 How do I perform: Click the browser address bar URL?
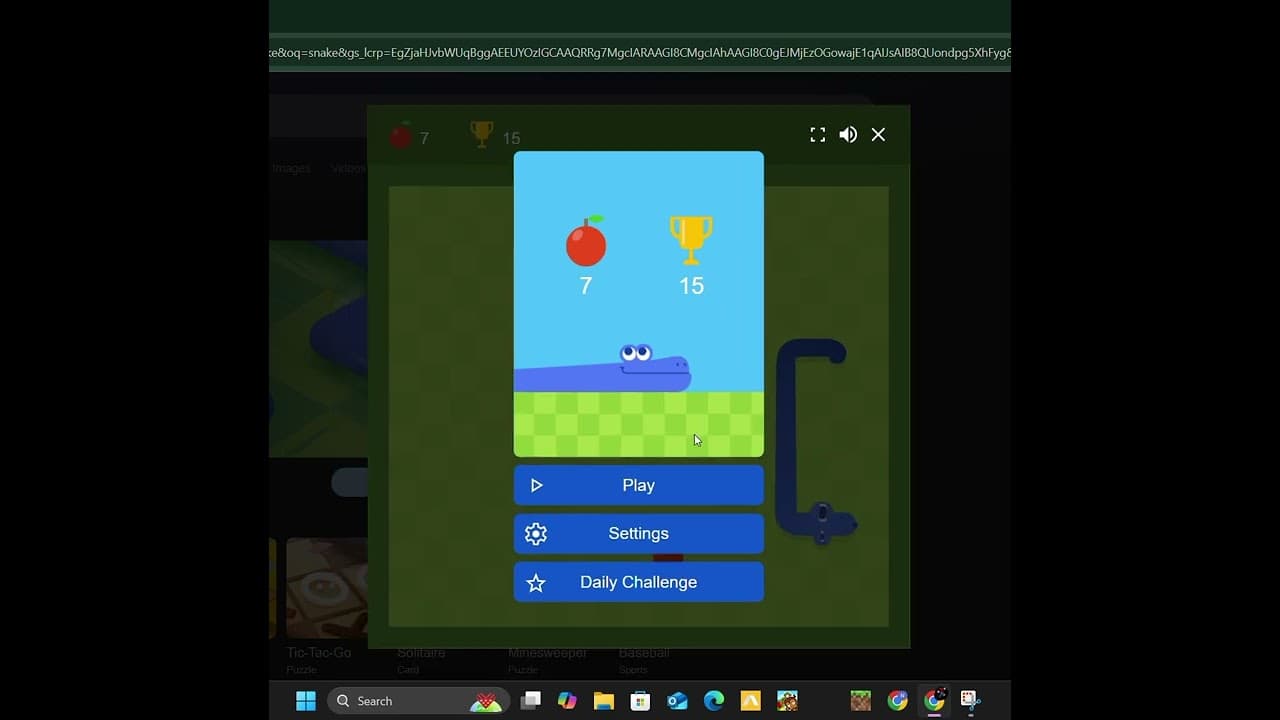coord(640,53)
